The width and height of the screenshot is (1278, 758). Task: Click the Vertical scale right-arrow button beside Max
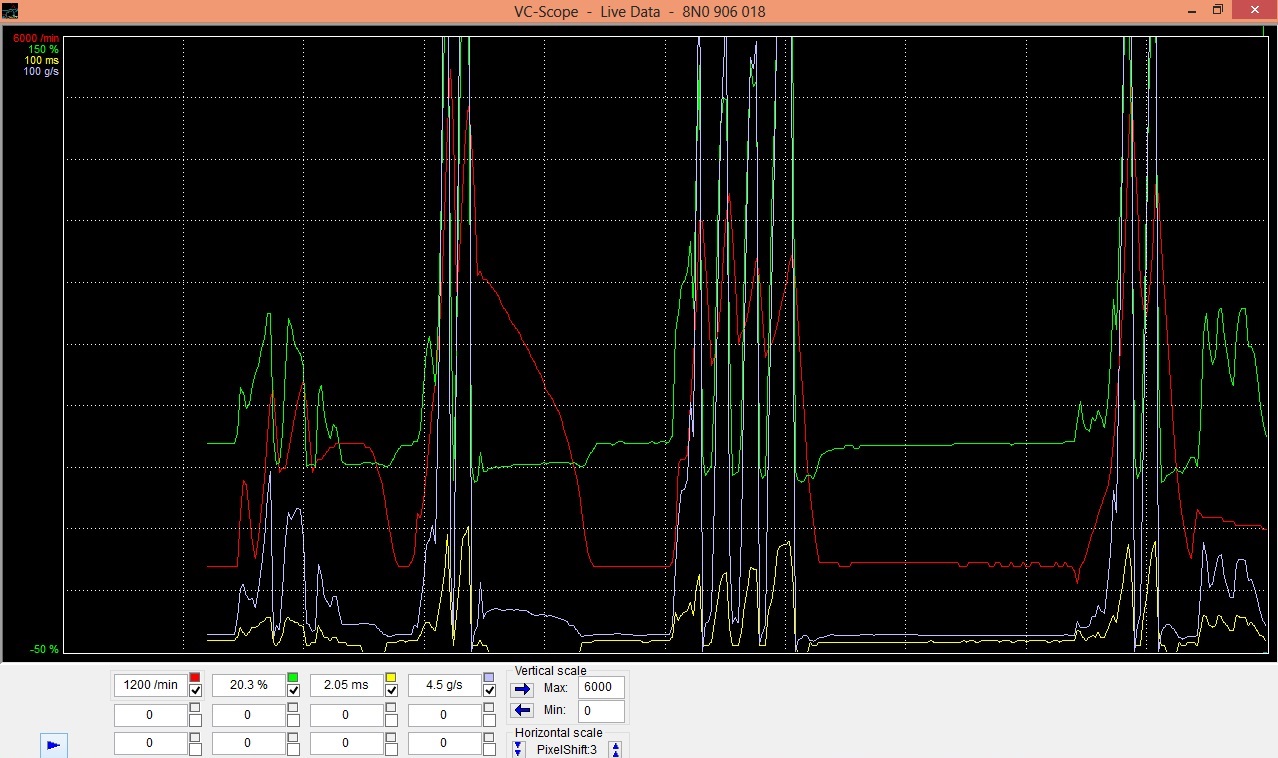coord(522,689)
